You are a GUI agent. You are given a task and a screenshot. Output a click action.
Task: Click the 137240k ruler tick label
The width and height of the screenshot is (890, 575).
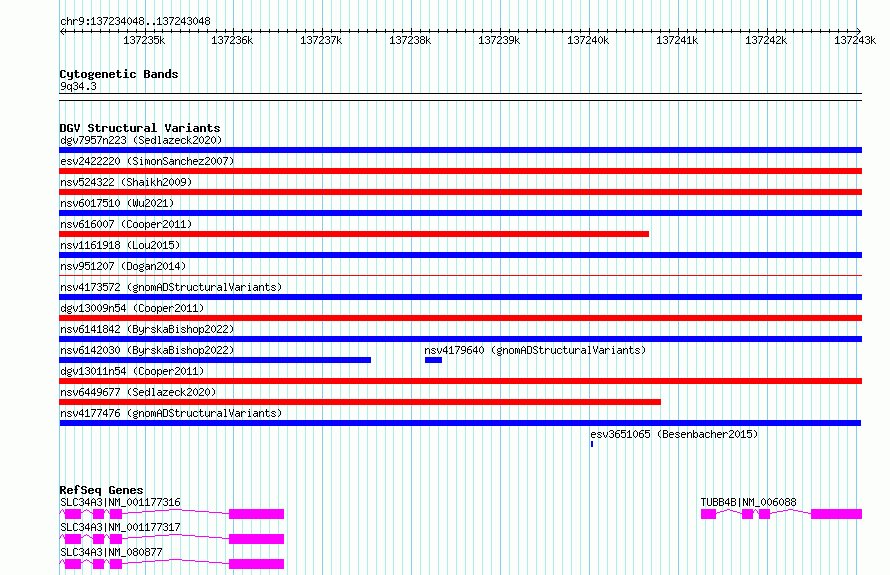pos(588,40)
